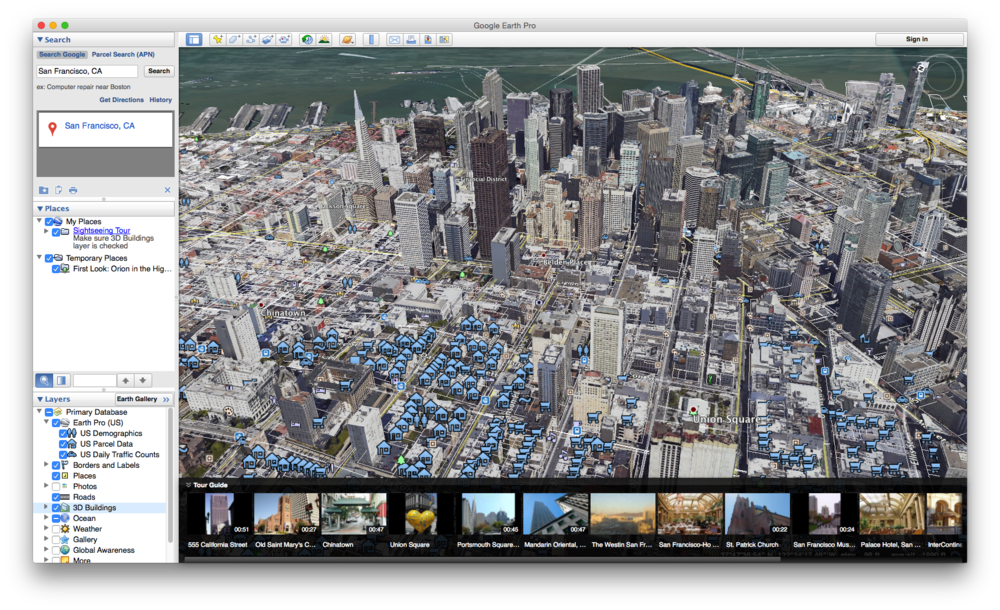Open the Ruler measurement tool

point(371,40)
